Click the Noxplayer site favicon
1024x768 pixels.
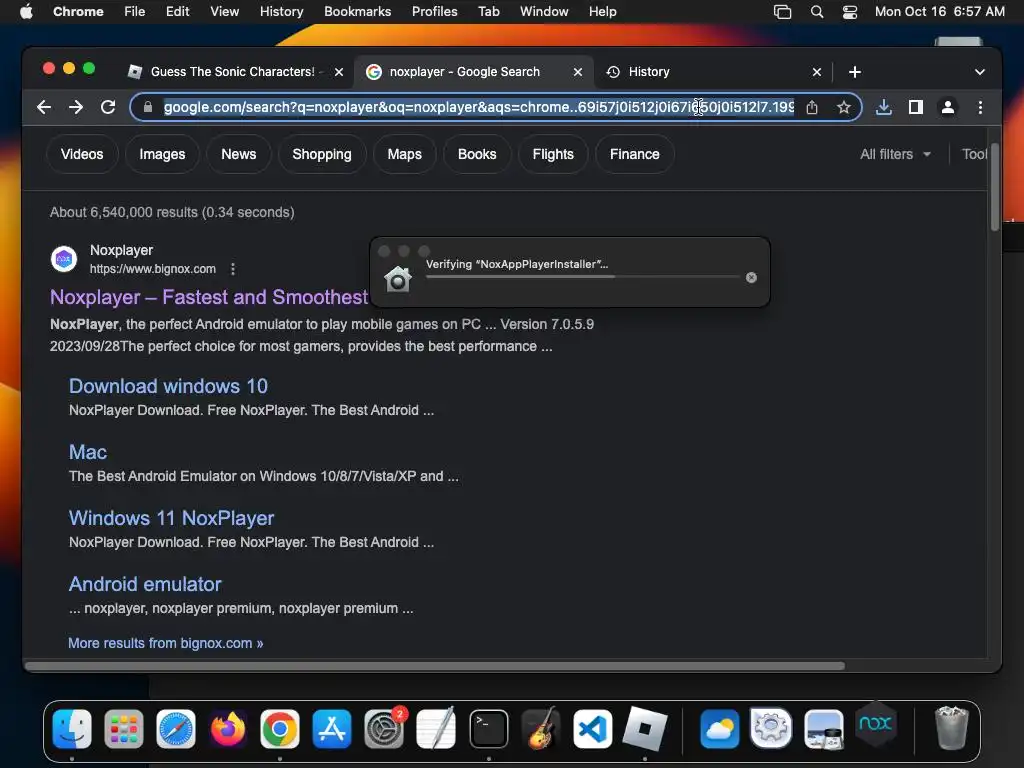click(64, 259)
